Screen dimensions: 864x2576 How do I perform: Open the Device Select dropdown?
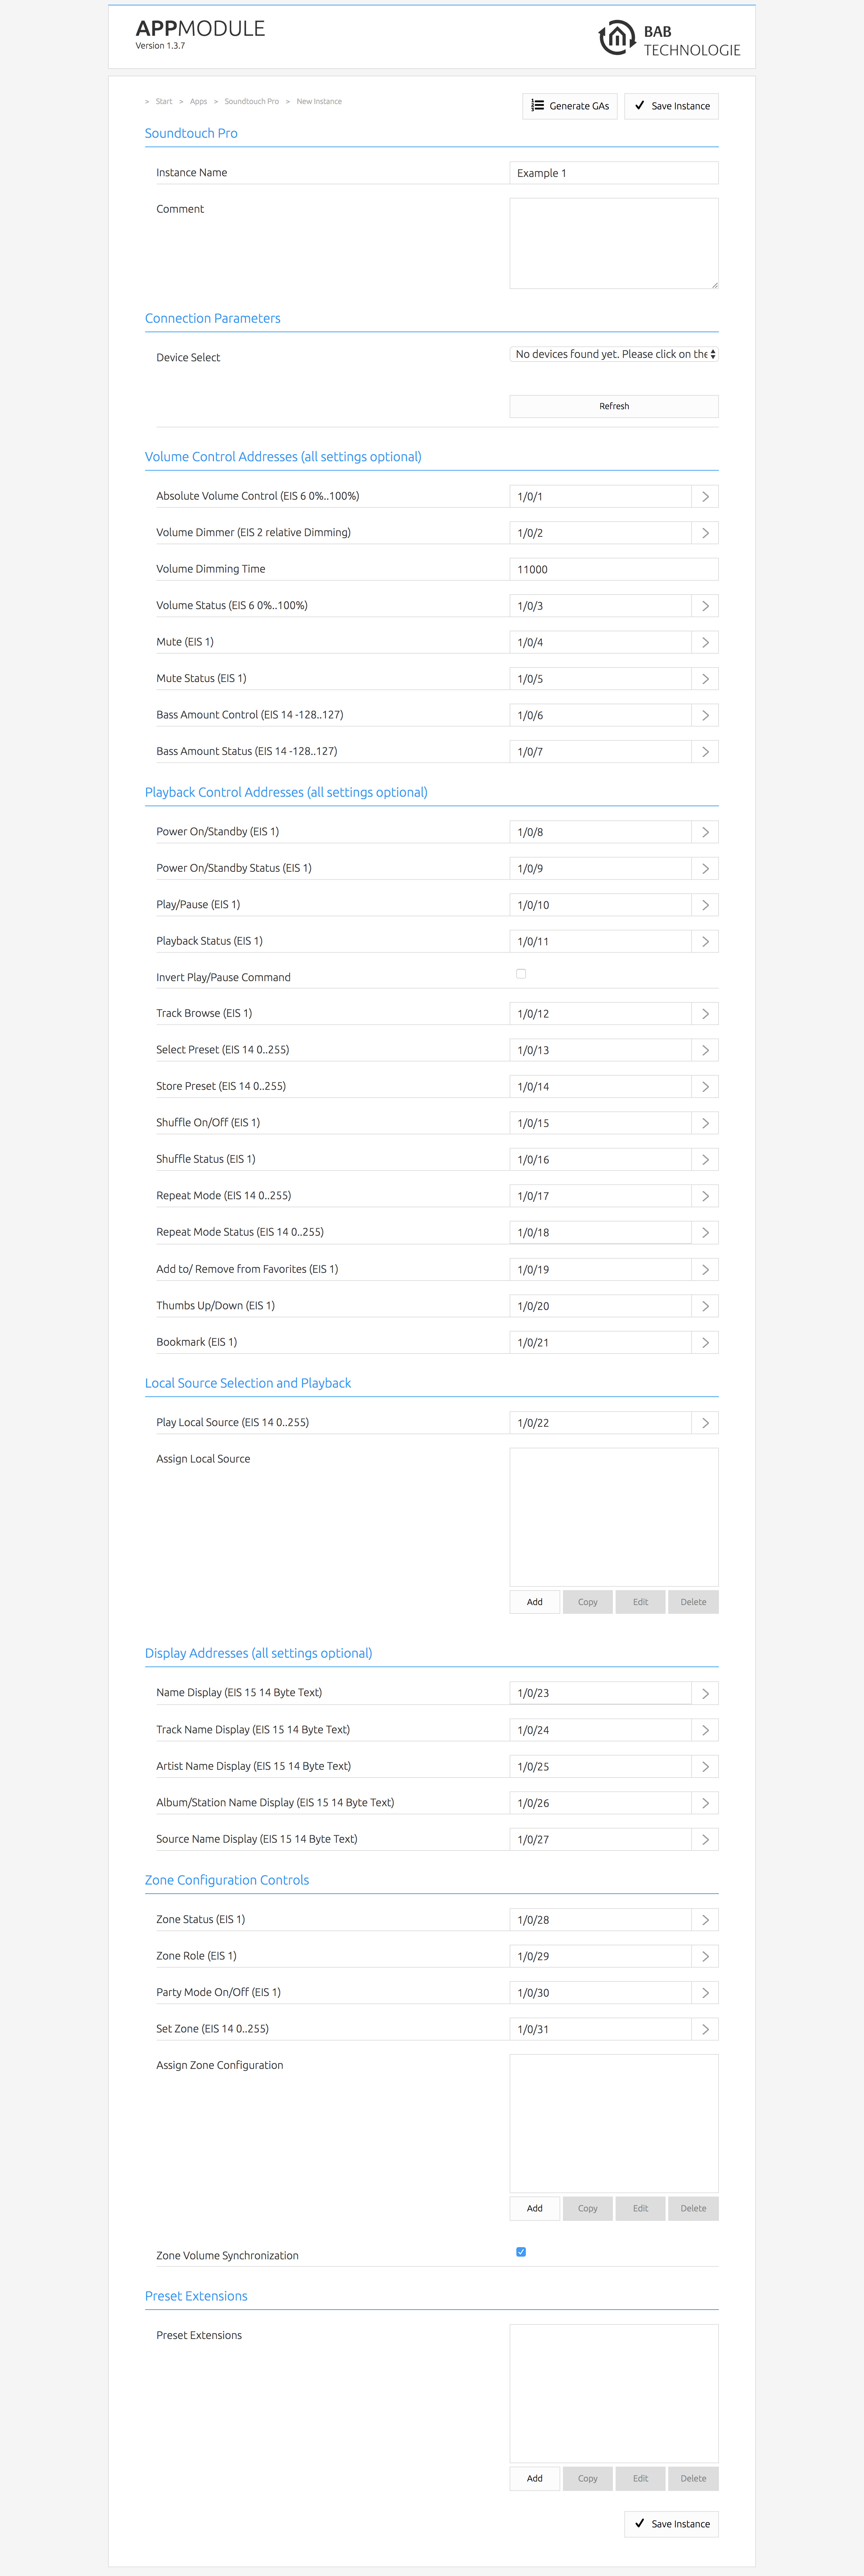pos(614,354)
